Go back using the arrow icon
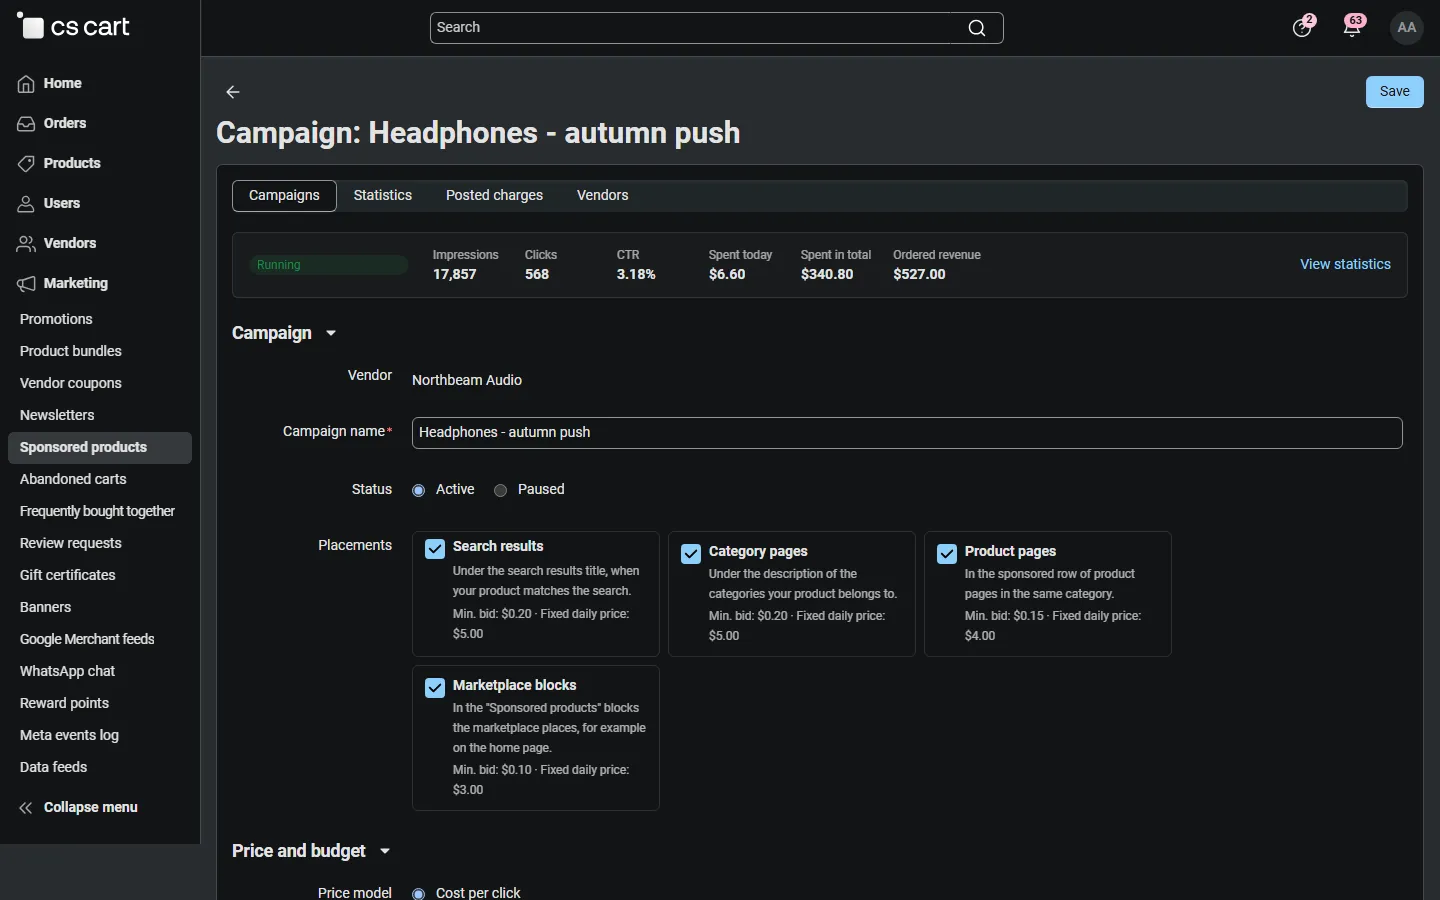This screenshot has width=1440, height=900. point(233,92)
